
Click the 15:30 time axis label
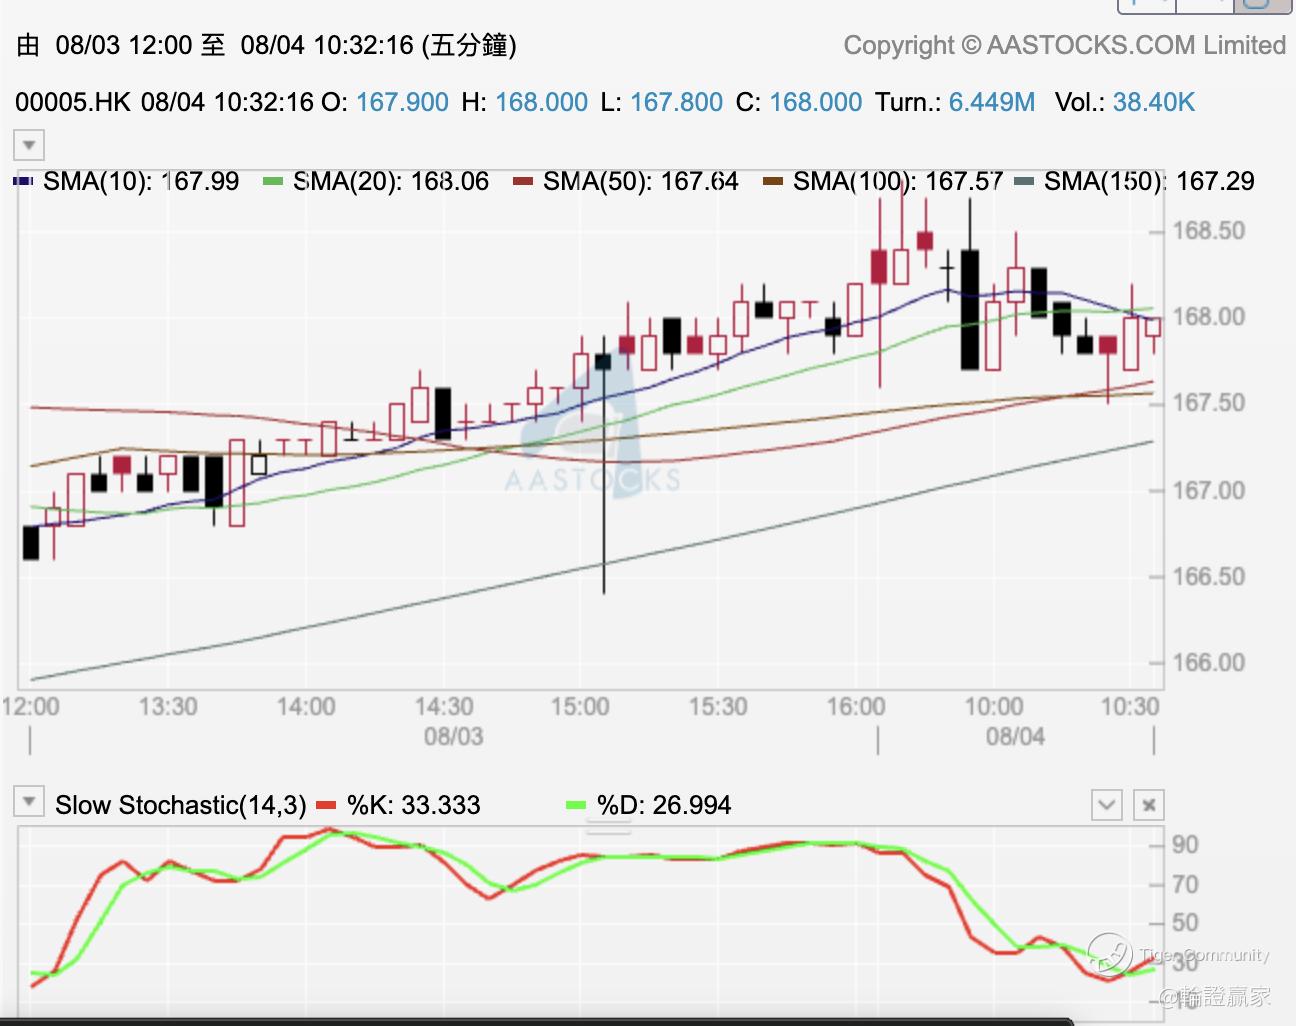pos(718,707)
